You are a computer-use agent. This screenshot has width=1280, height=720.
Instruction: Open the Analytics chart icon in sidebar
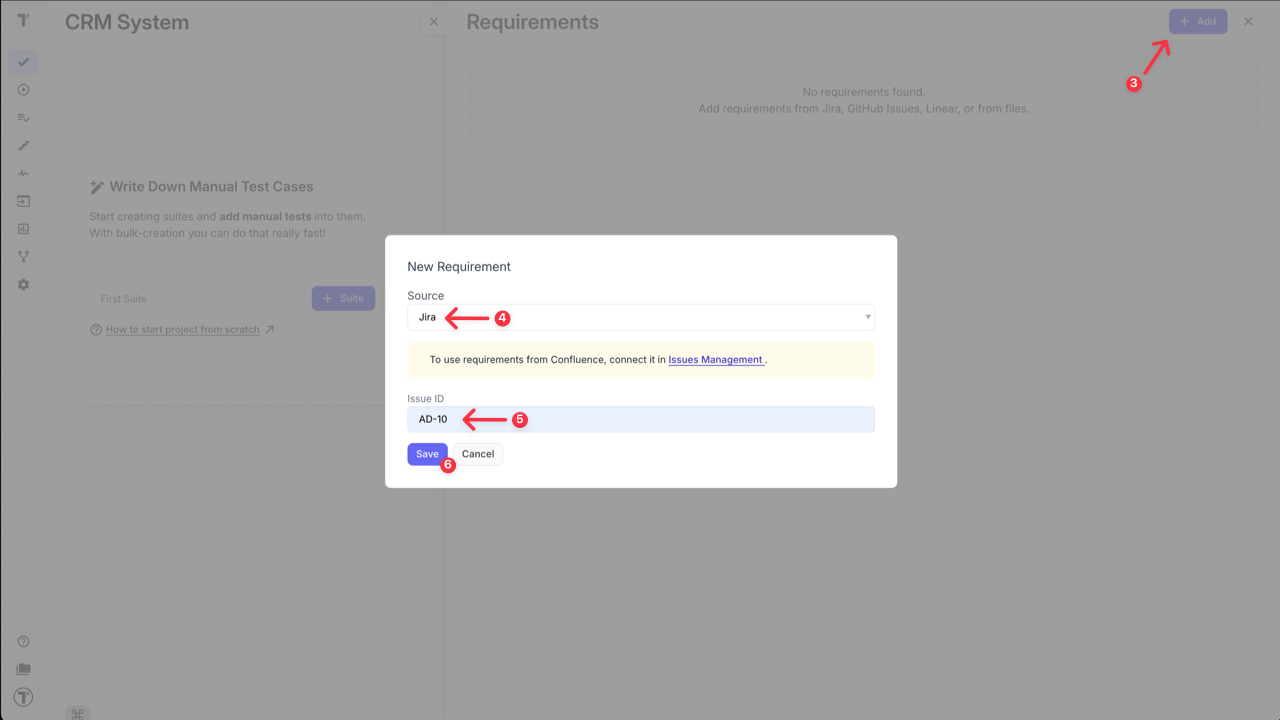(23, 228)
